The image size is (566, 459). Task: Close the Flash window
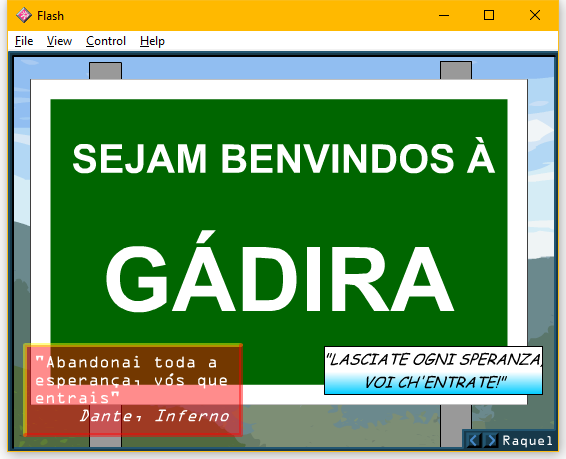tap(535, 16)
